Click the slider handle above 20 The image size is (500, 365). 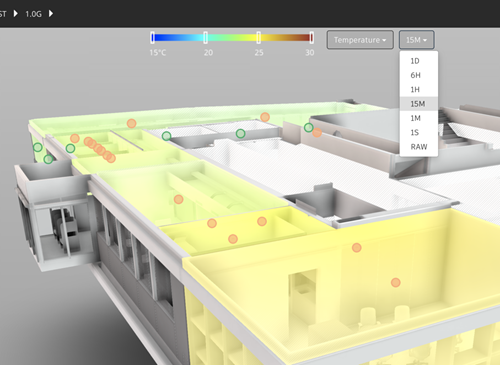coord(206,38)
